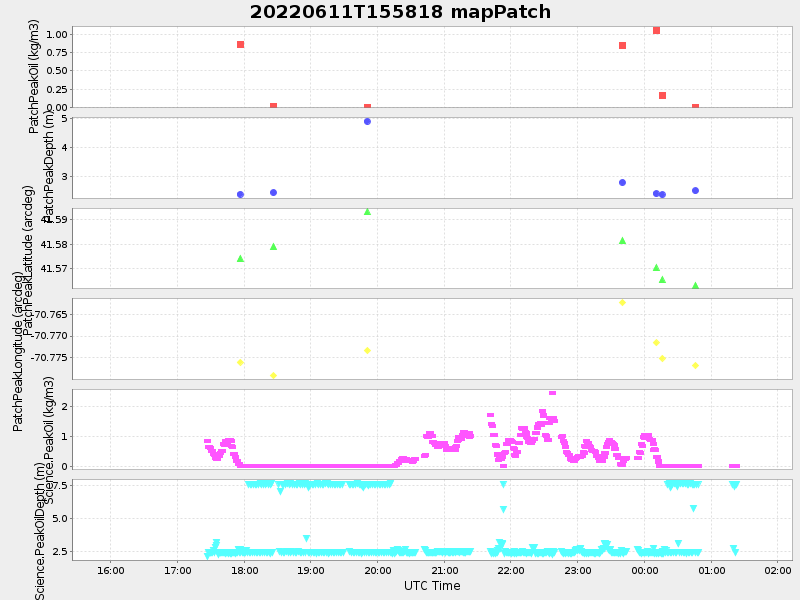Click the -70.770 longitude tick label
Viewport: 800px width, 600px height.
49,336
